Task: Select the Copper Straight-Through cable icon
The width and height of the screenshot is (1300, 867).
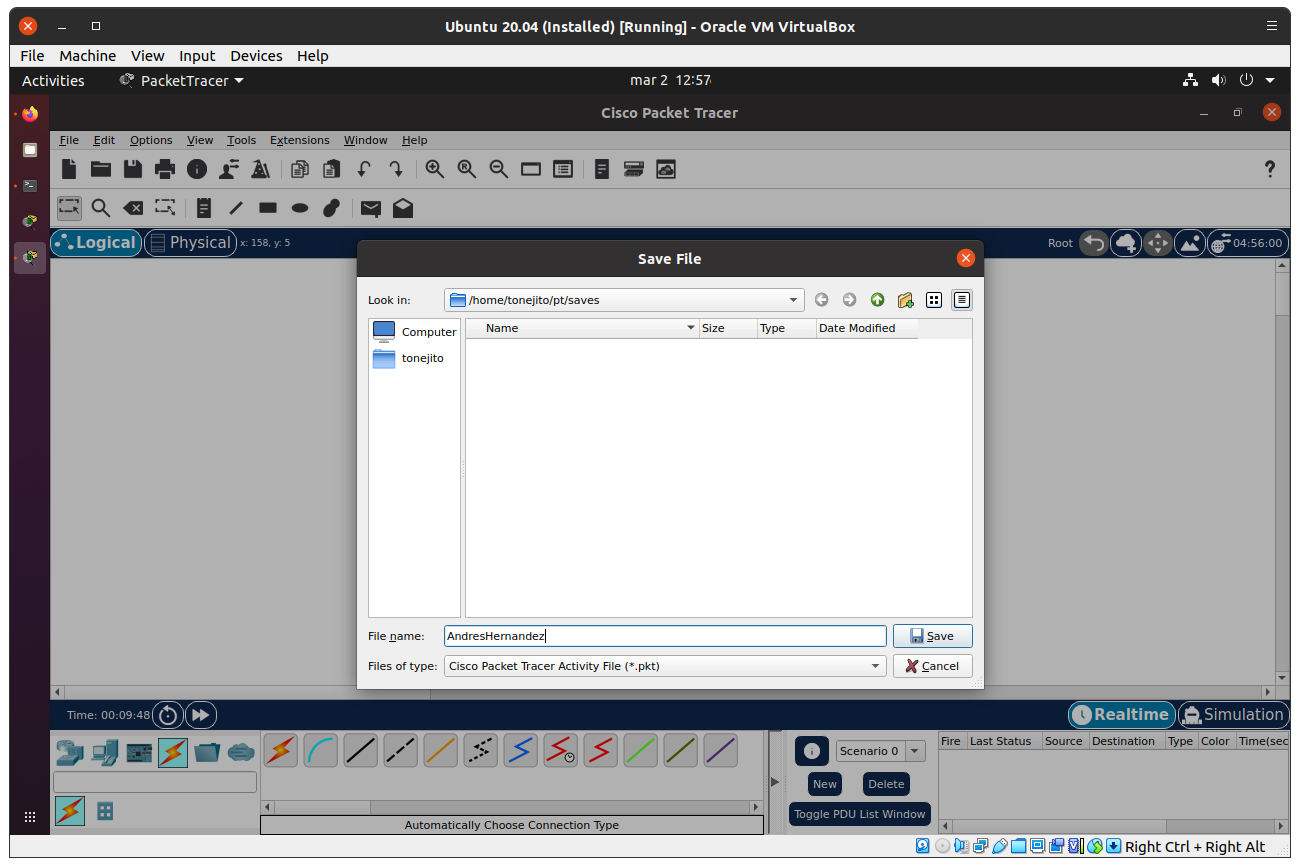Action: 360,750
